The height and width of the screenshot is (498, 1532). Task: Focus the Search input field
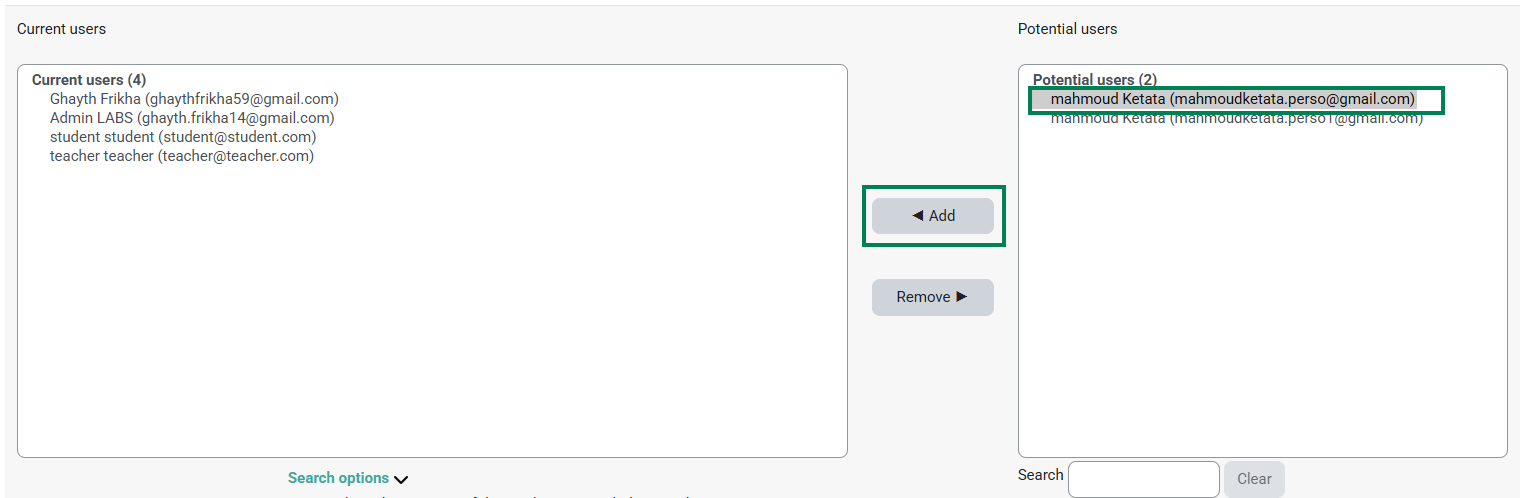pos(1143,479)
